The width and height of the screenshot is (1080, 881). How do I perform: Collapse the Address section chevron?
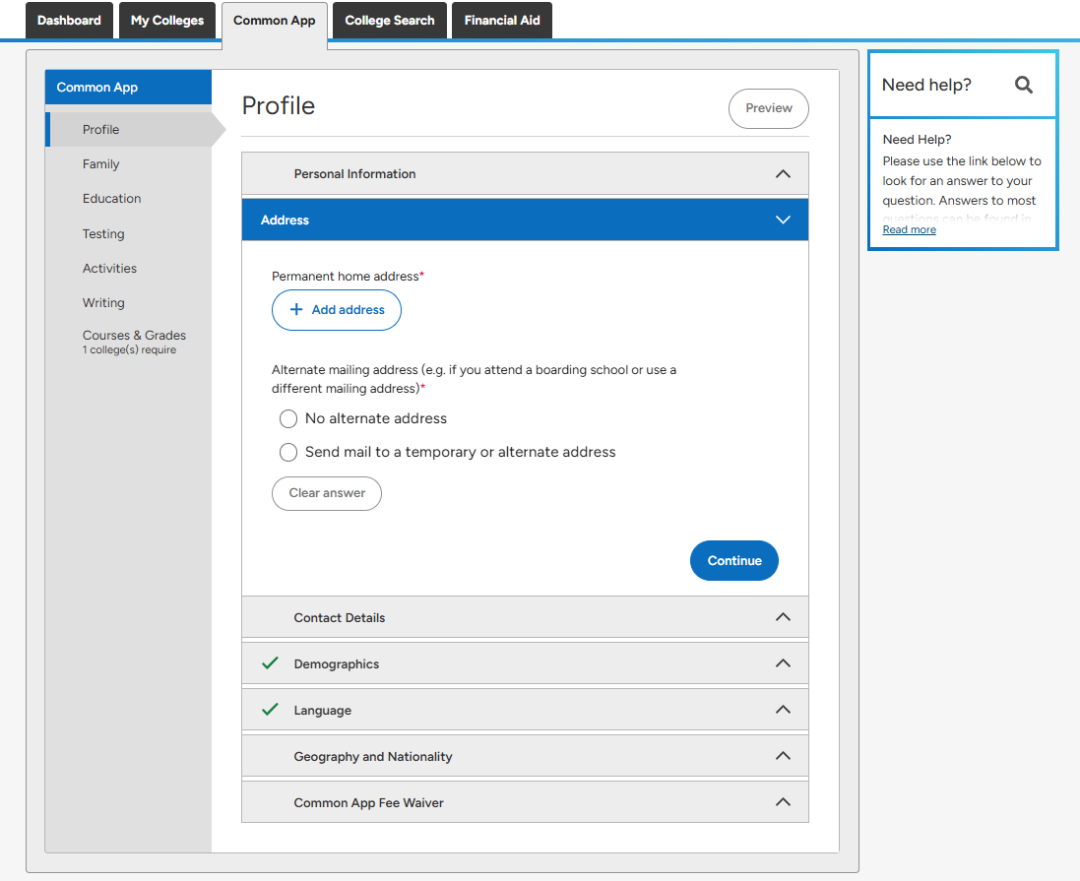783,220
